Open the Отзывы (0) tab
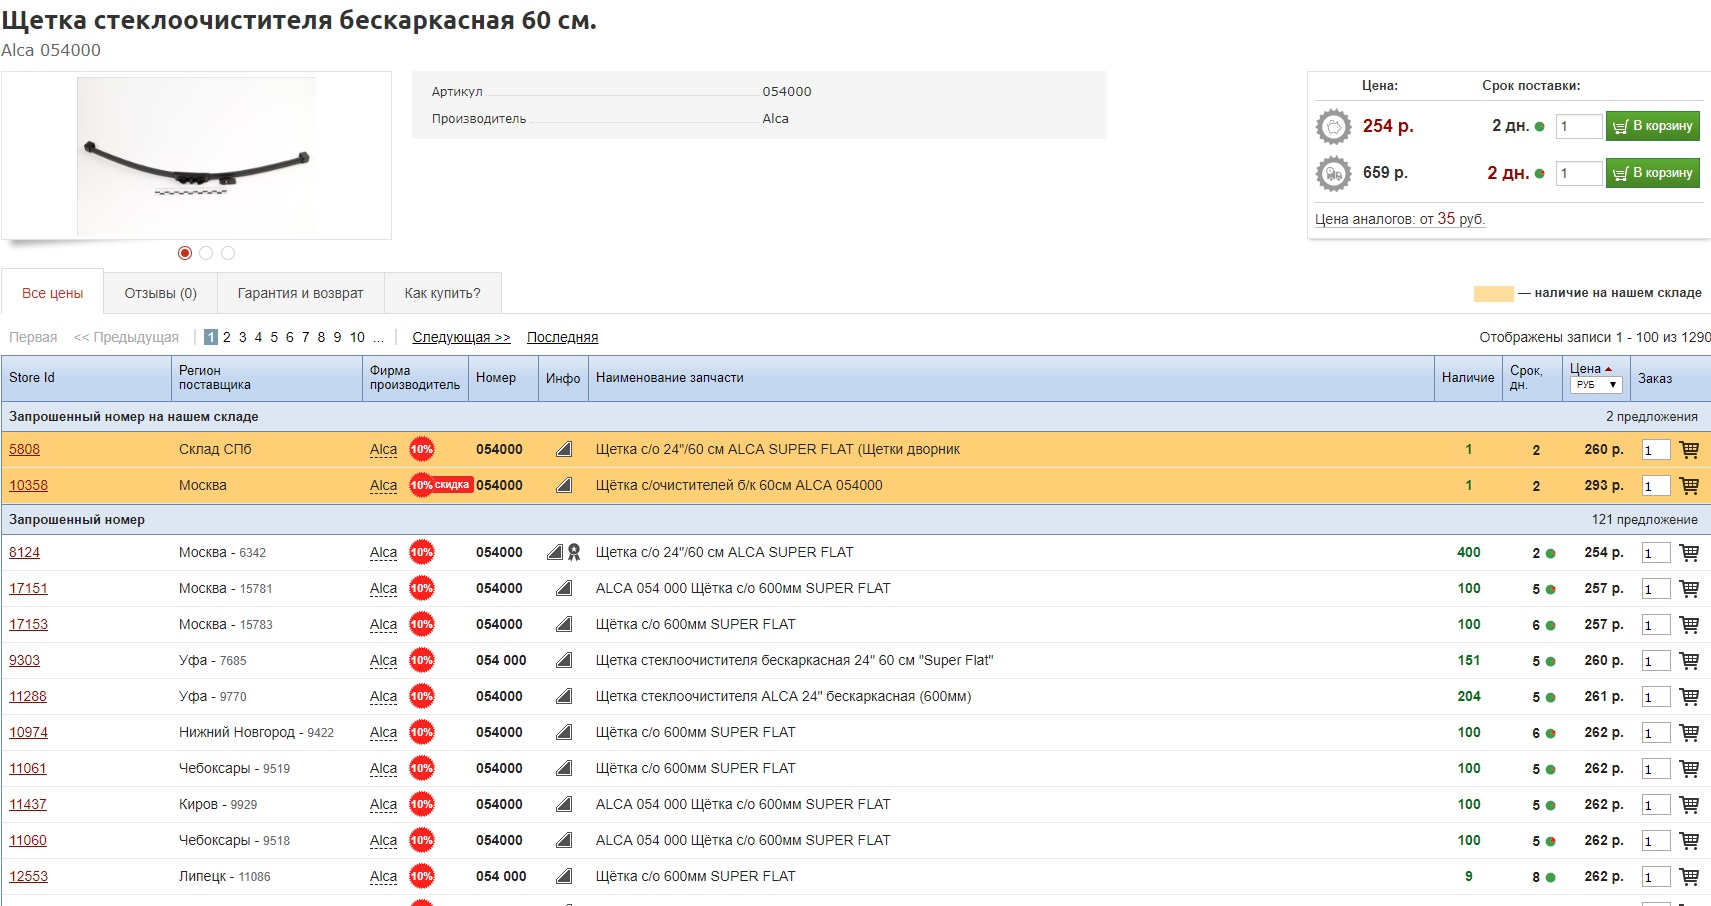1711x906 pixels. 160,293
